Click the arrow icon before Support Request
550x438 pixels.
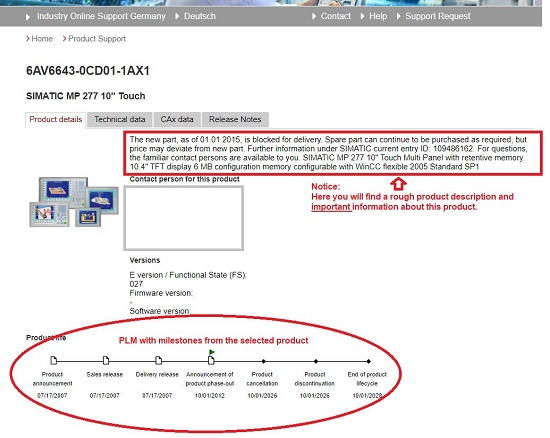[x=398, y=16]
